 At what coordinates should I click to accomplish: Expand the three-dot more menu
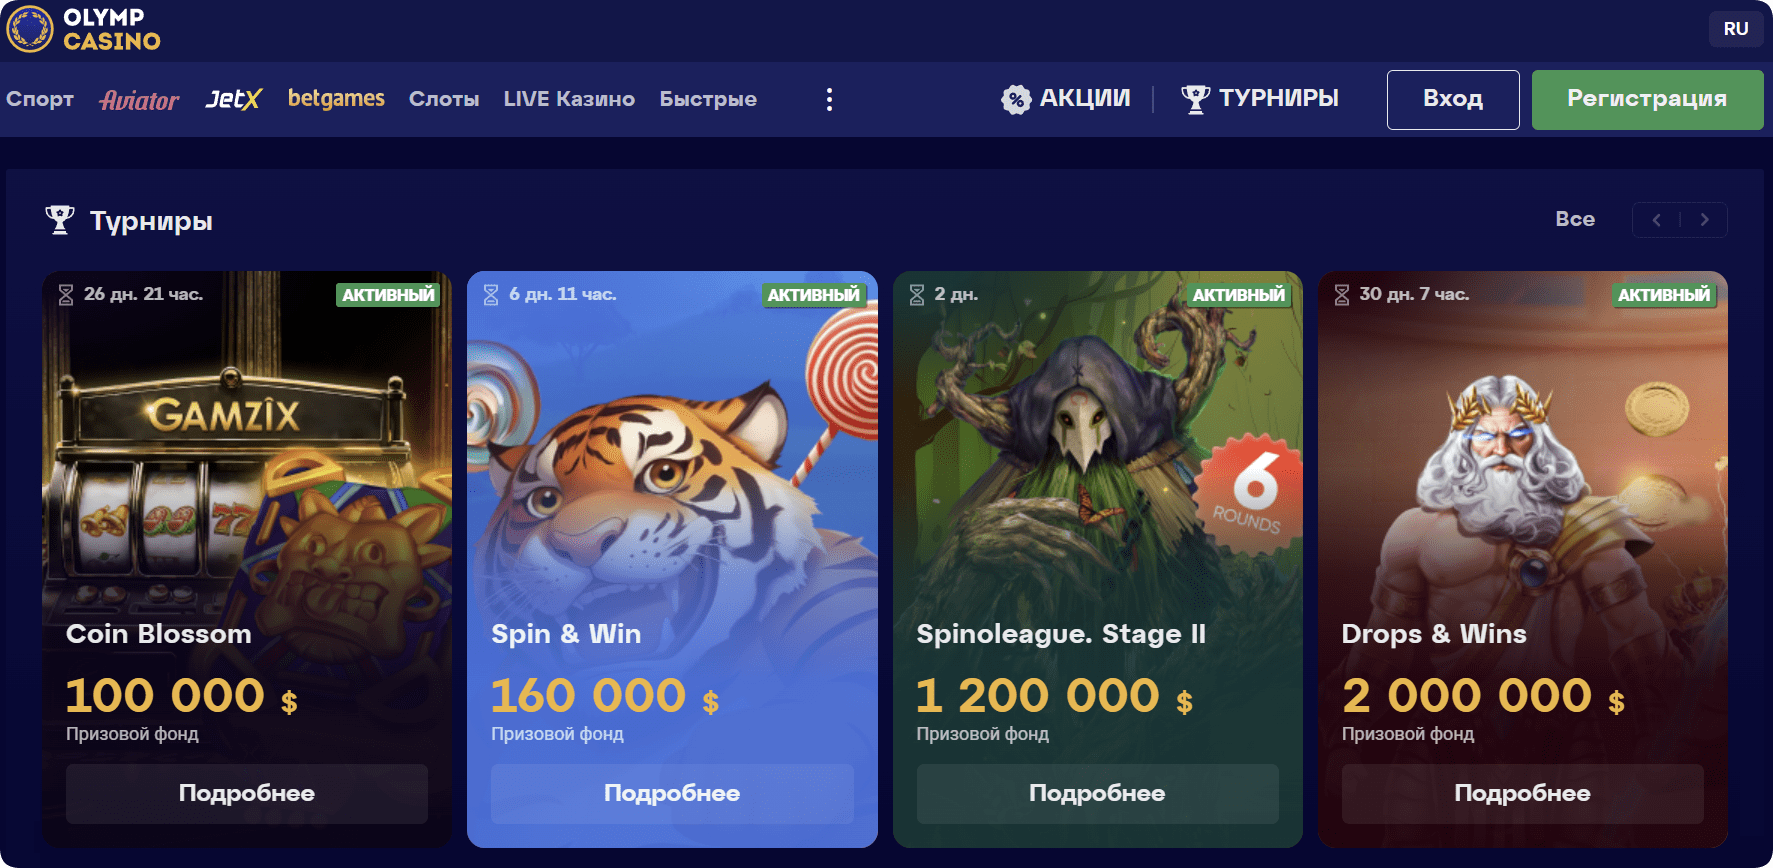829,99
